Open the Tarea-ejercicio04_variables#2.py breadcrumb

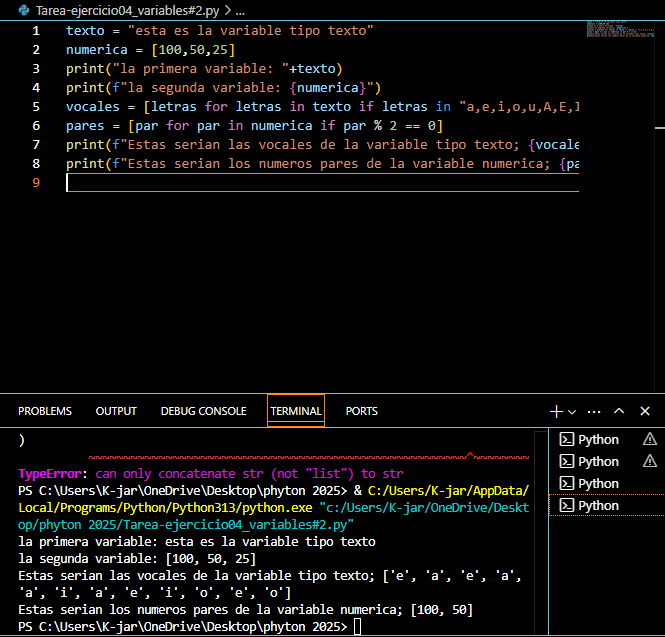click(x=127, y=11)
